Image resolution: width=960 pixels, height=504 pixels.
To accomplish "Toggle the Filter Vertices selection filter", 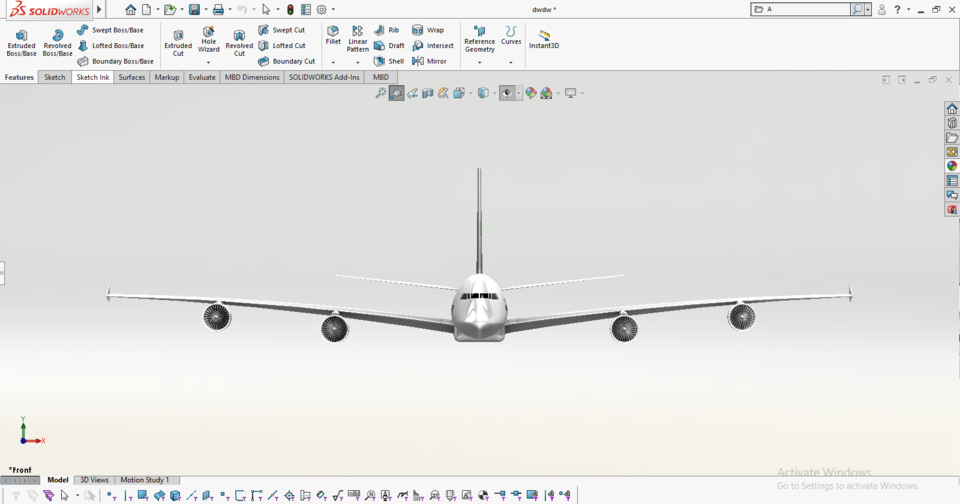I will [x=110, y=495].
